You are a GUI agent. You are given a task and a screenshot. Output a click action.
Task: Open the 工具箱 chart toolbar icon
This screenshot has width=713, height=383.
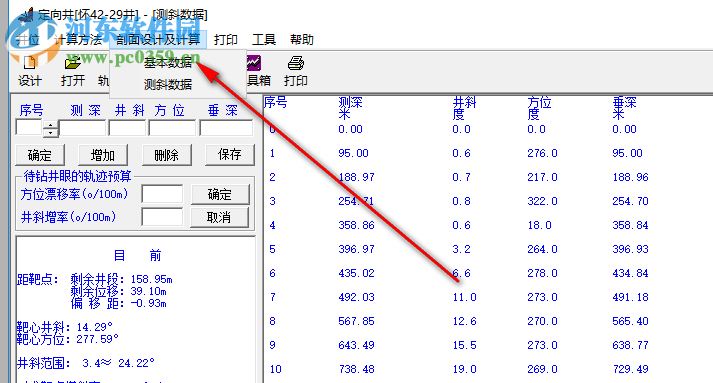click(x=254, y=62)
